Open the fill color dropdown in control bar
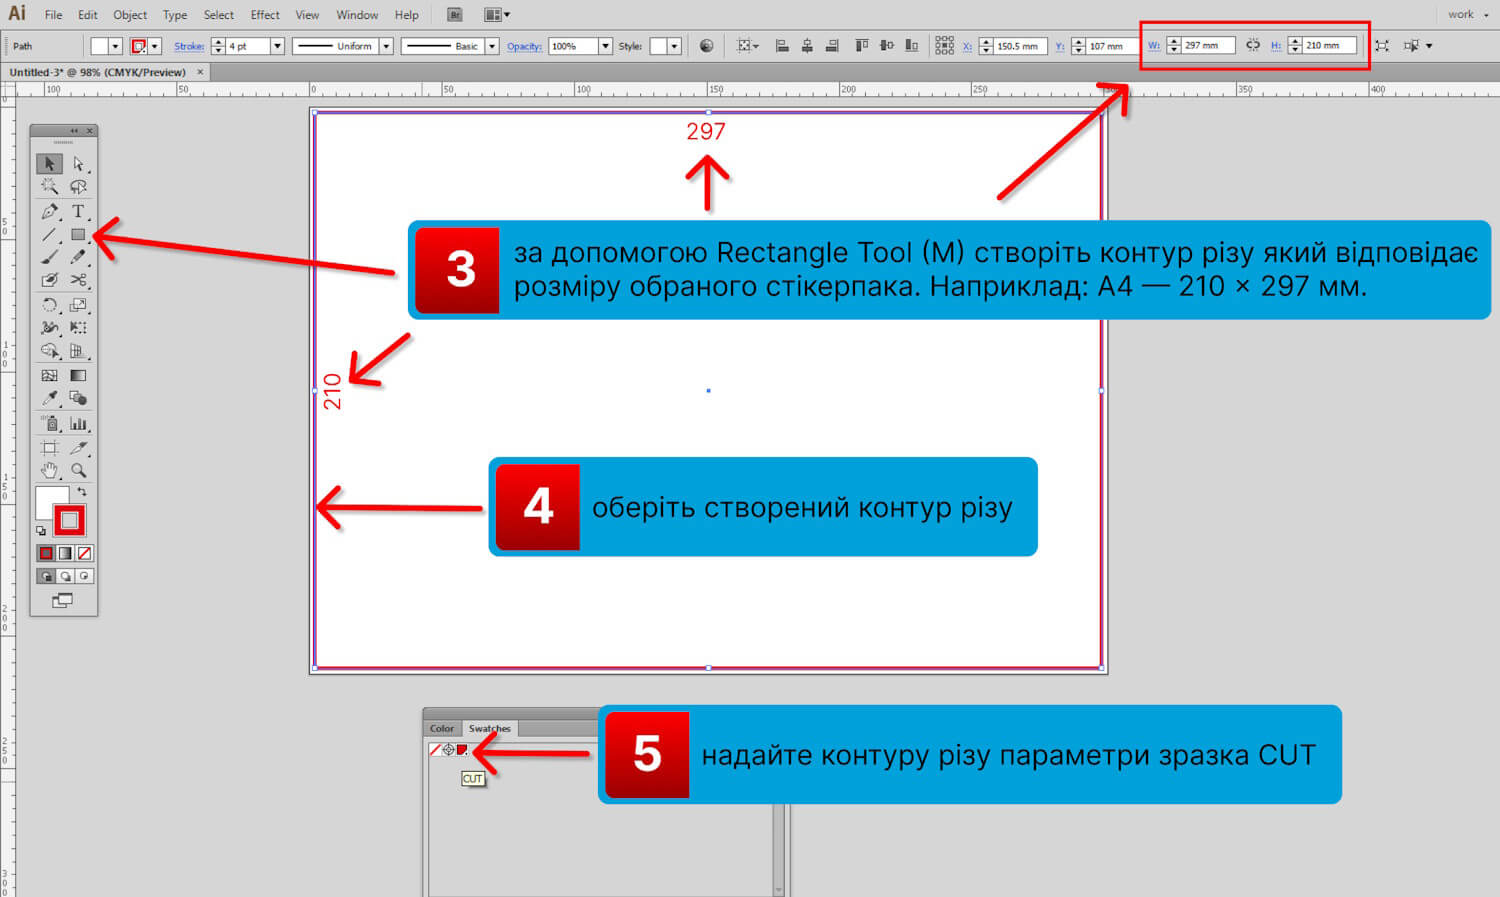The image size is (1500, 897). point(115,46)
